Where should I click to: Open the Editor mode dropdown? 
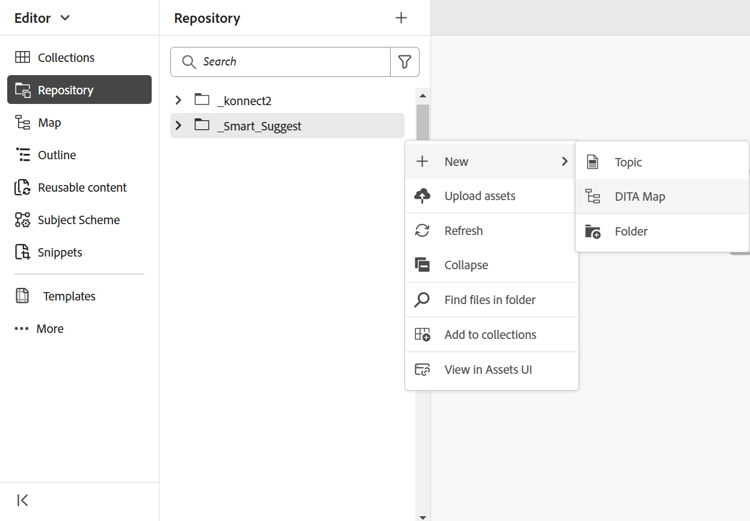coord(42,18)
